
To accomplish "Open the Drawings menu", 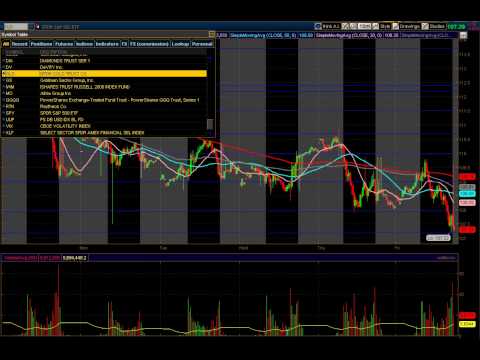I will [410, 26].
